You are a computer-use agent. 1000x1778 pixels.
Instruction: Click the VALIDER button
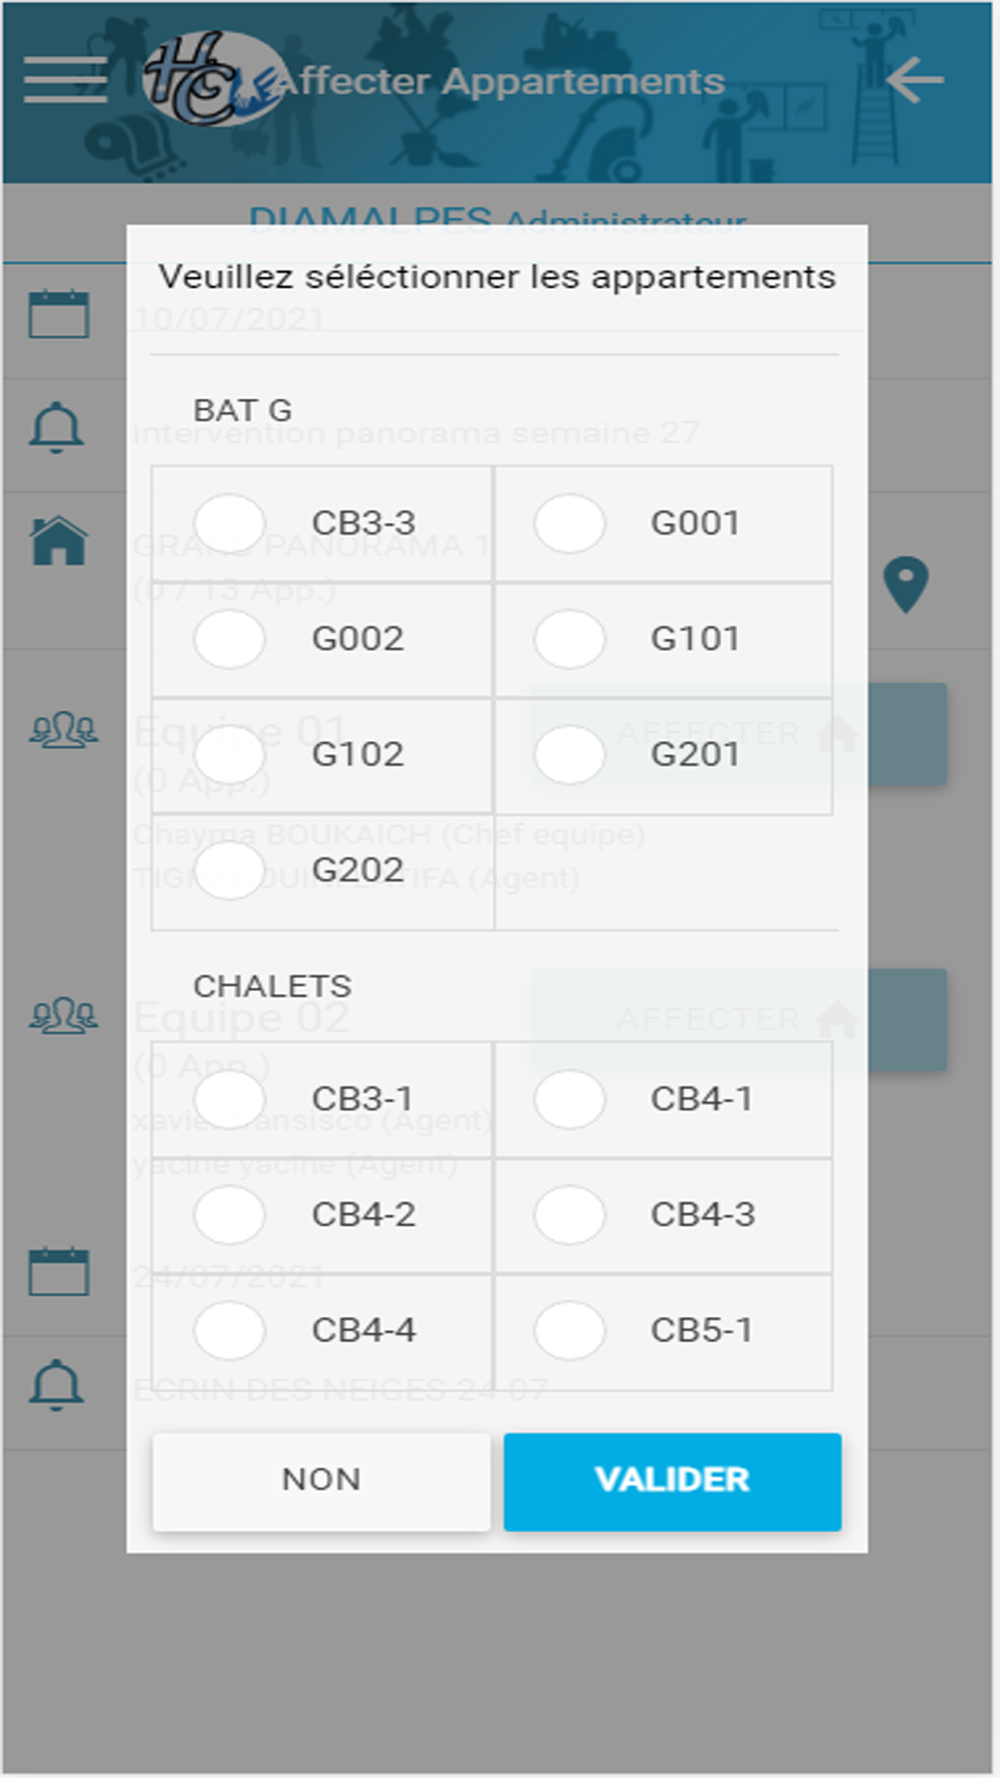coord(672,1481)
